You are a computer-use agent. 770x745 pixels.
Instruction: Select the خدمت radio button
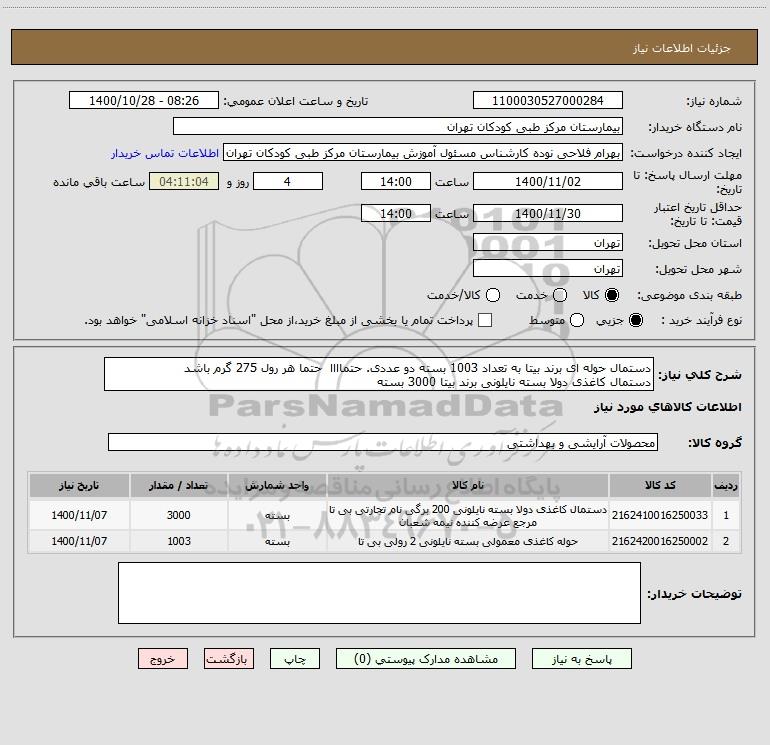pyautogui.click(x=559, y=296)
